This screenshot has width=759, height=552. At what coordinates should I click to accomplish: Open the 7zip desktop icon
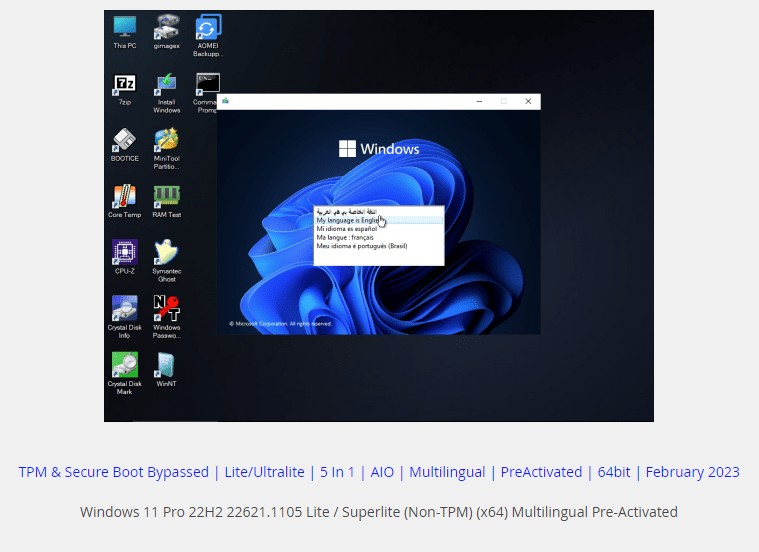click(x=124, y=90)
